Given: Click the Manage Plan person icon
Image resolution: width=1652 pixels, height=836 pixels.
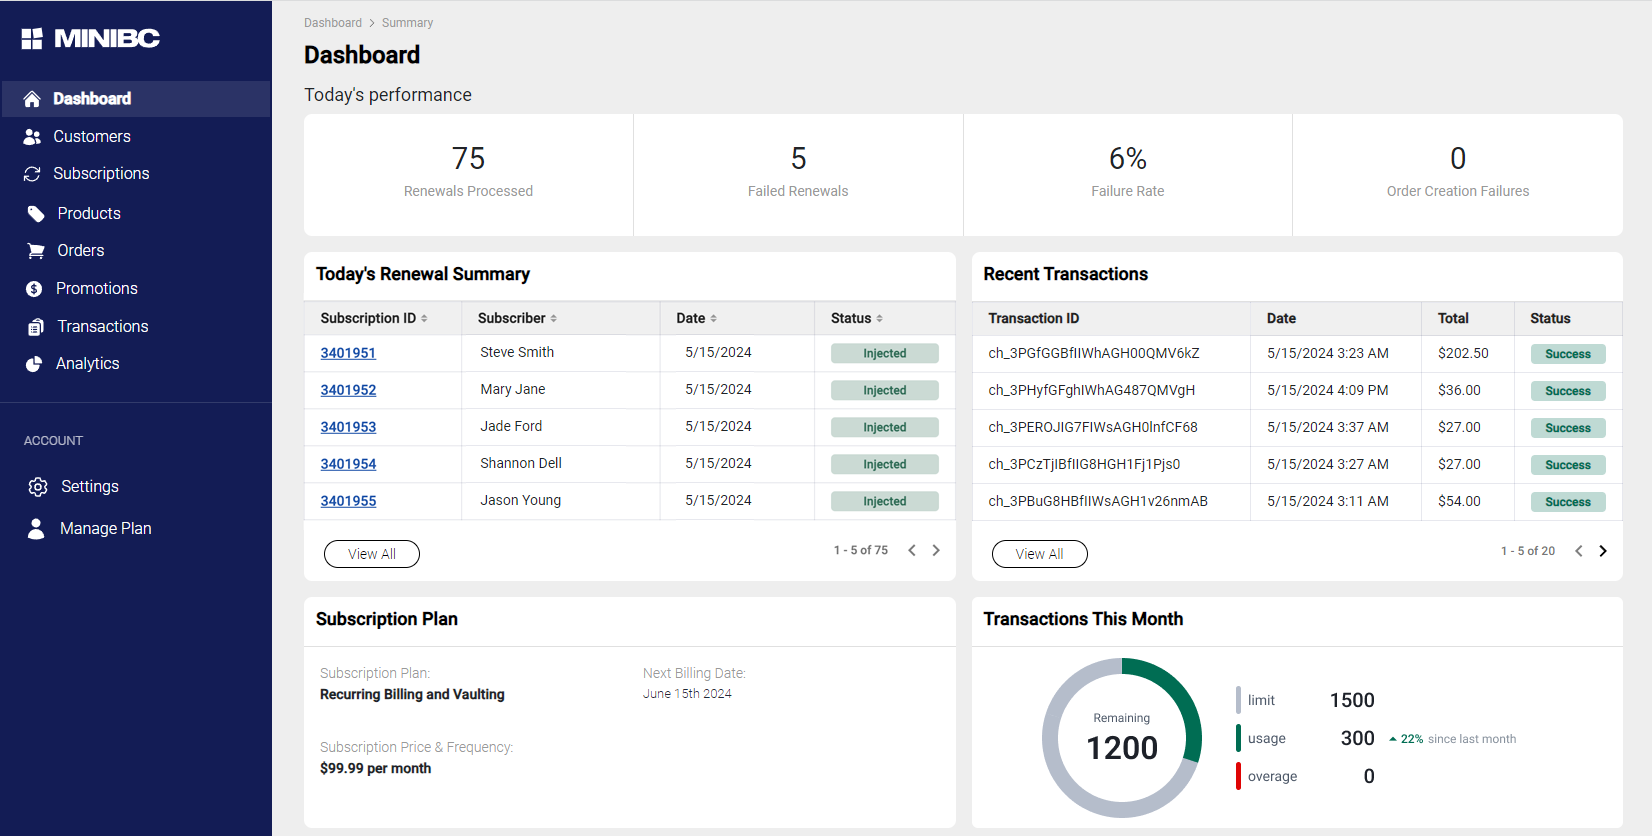Looking at the screenshot, I should (x=36, y=529).
